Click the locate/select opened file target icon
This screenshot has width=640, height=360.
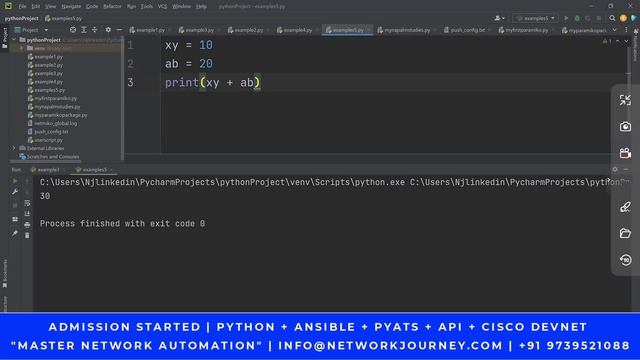point(73,30)
